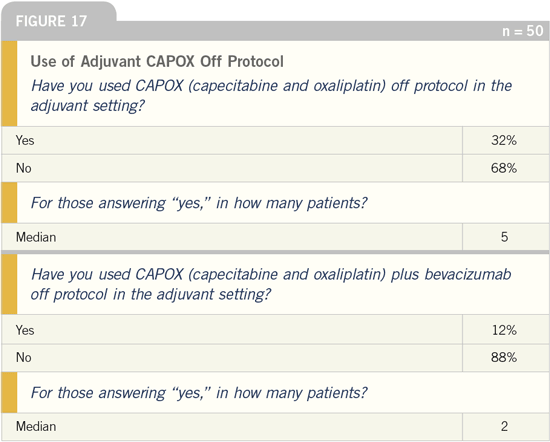Click the median value 5
The image size is (550, 442).
click(x=504, y=237)
